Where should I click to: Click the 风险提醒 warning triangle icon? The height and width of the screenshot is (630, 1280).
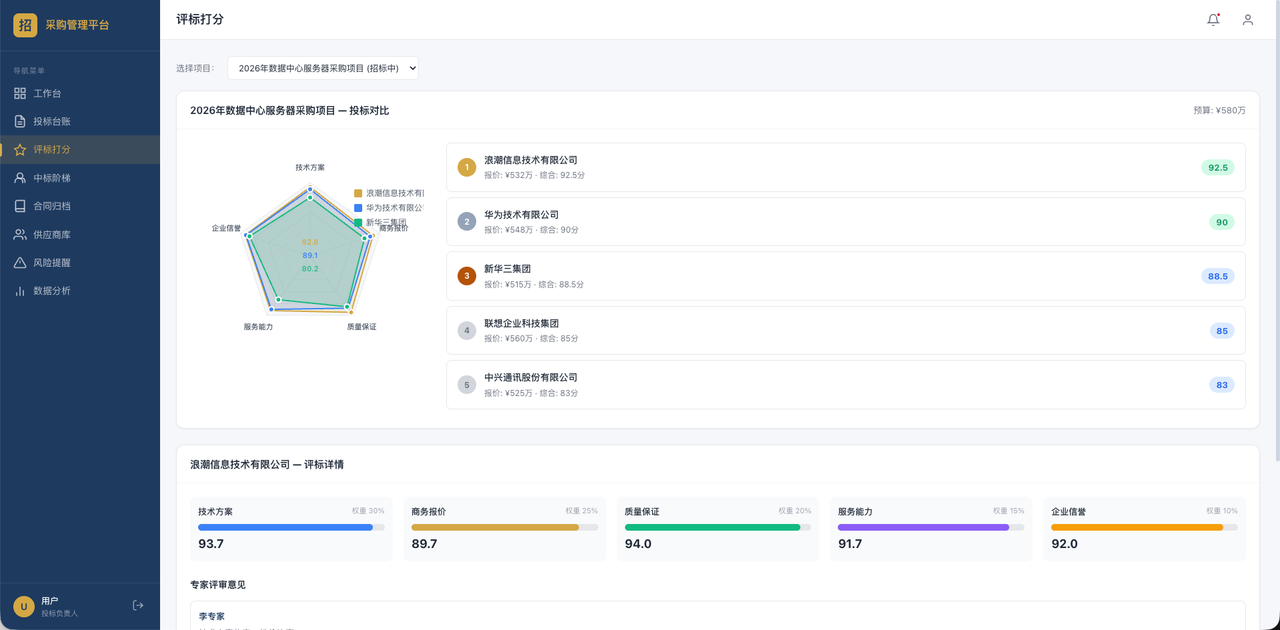[x=20, y=262]
